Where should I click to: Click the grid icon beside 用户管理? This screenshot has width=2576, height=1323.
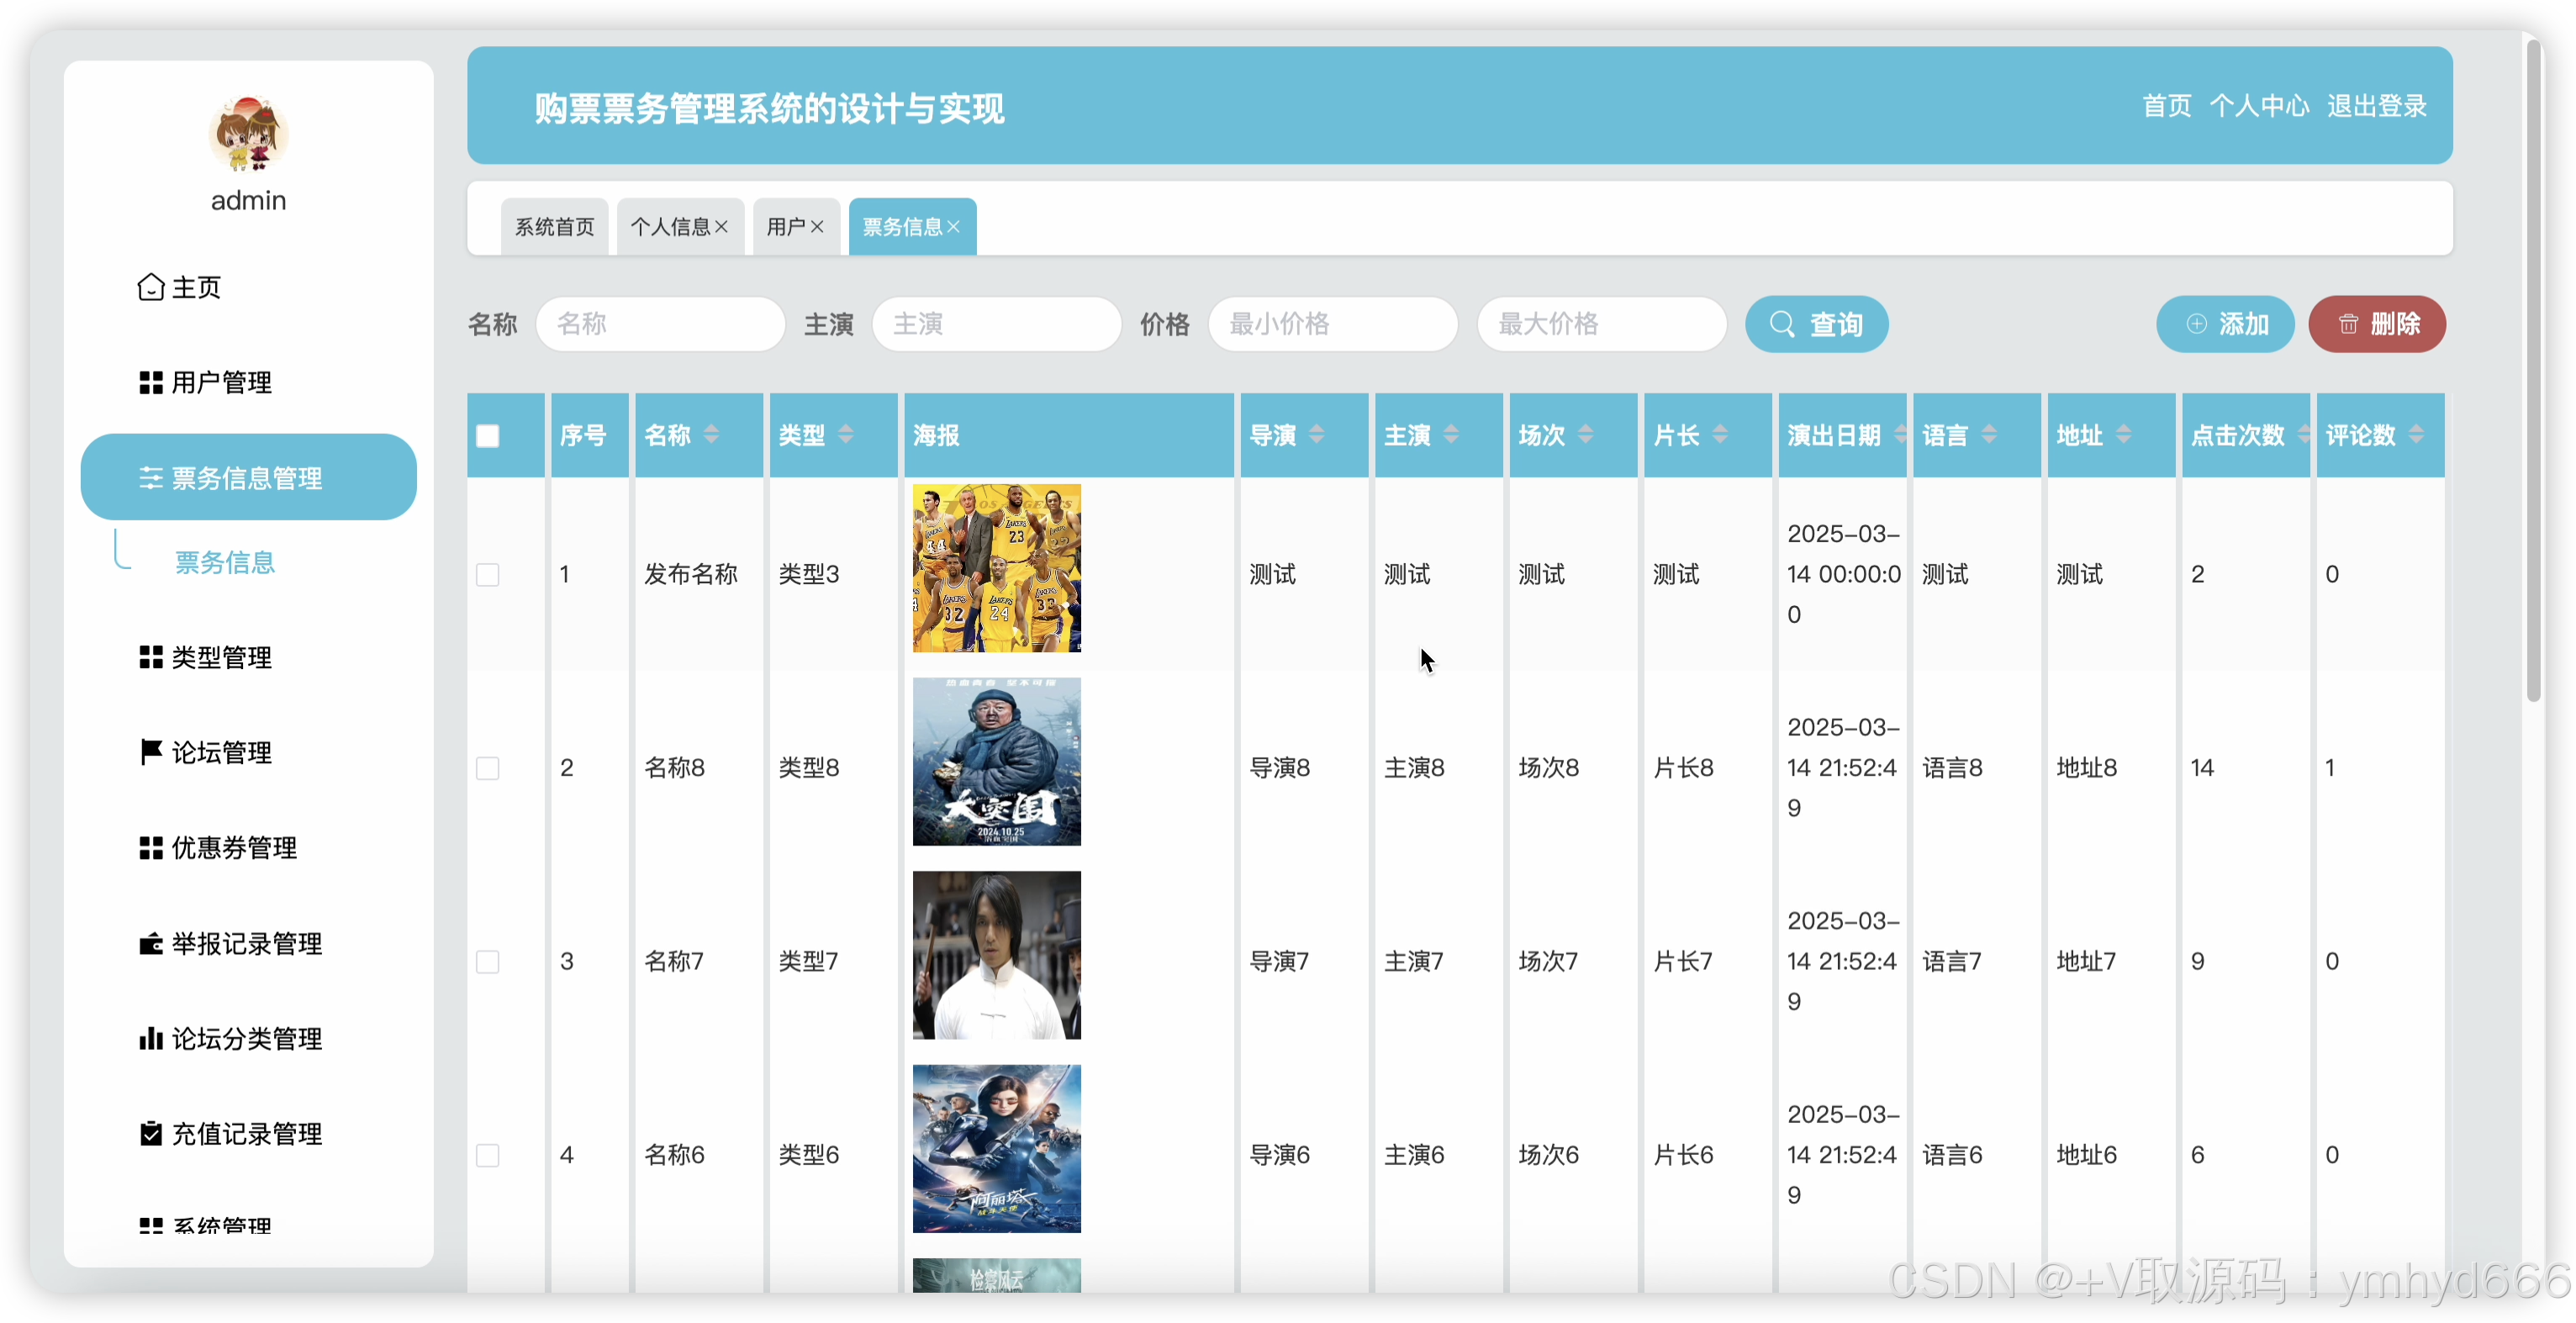[150, 383]
